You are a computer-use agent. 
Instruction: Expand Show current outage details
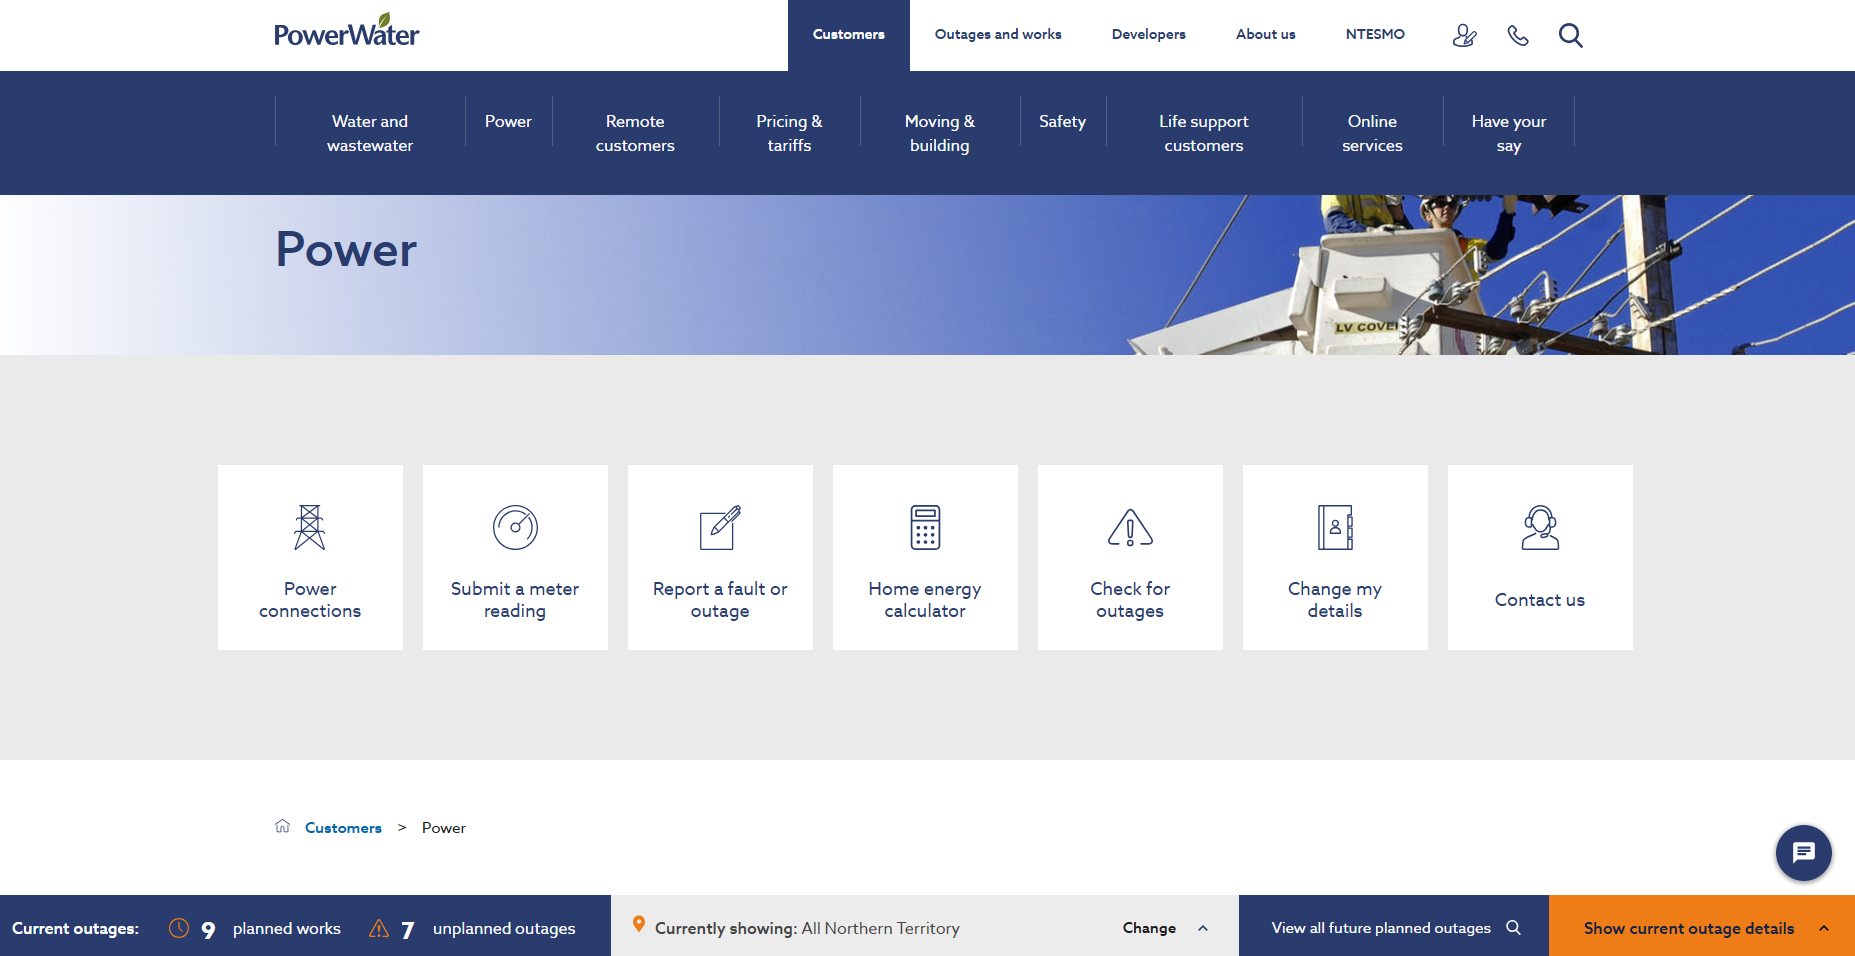click(1702, 926)
